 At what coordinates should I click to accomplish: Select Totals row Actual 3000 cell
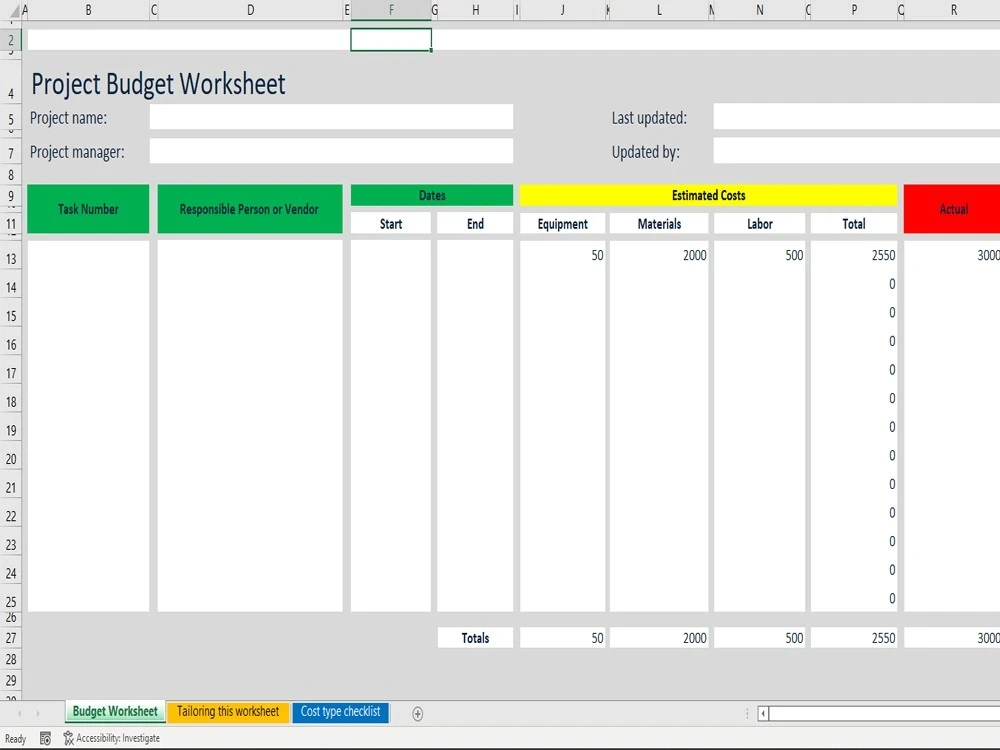[x=952, y=638]
